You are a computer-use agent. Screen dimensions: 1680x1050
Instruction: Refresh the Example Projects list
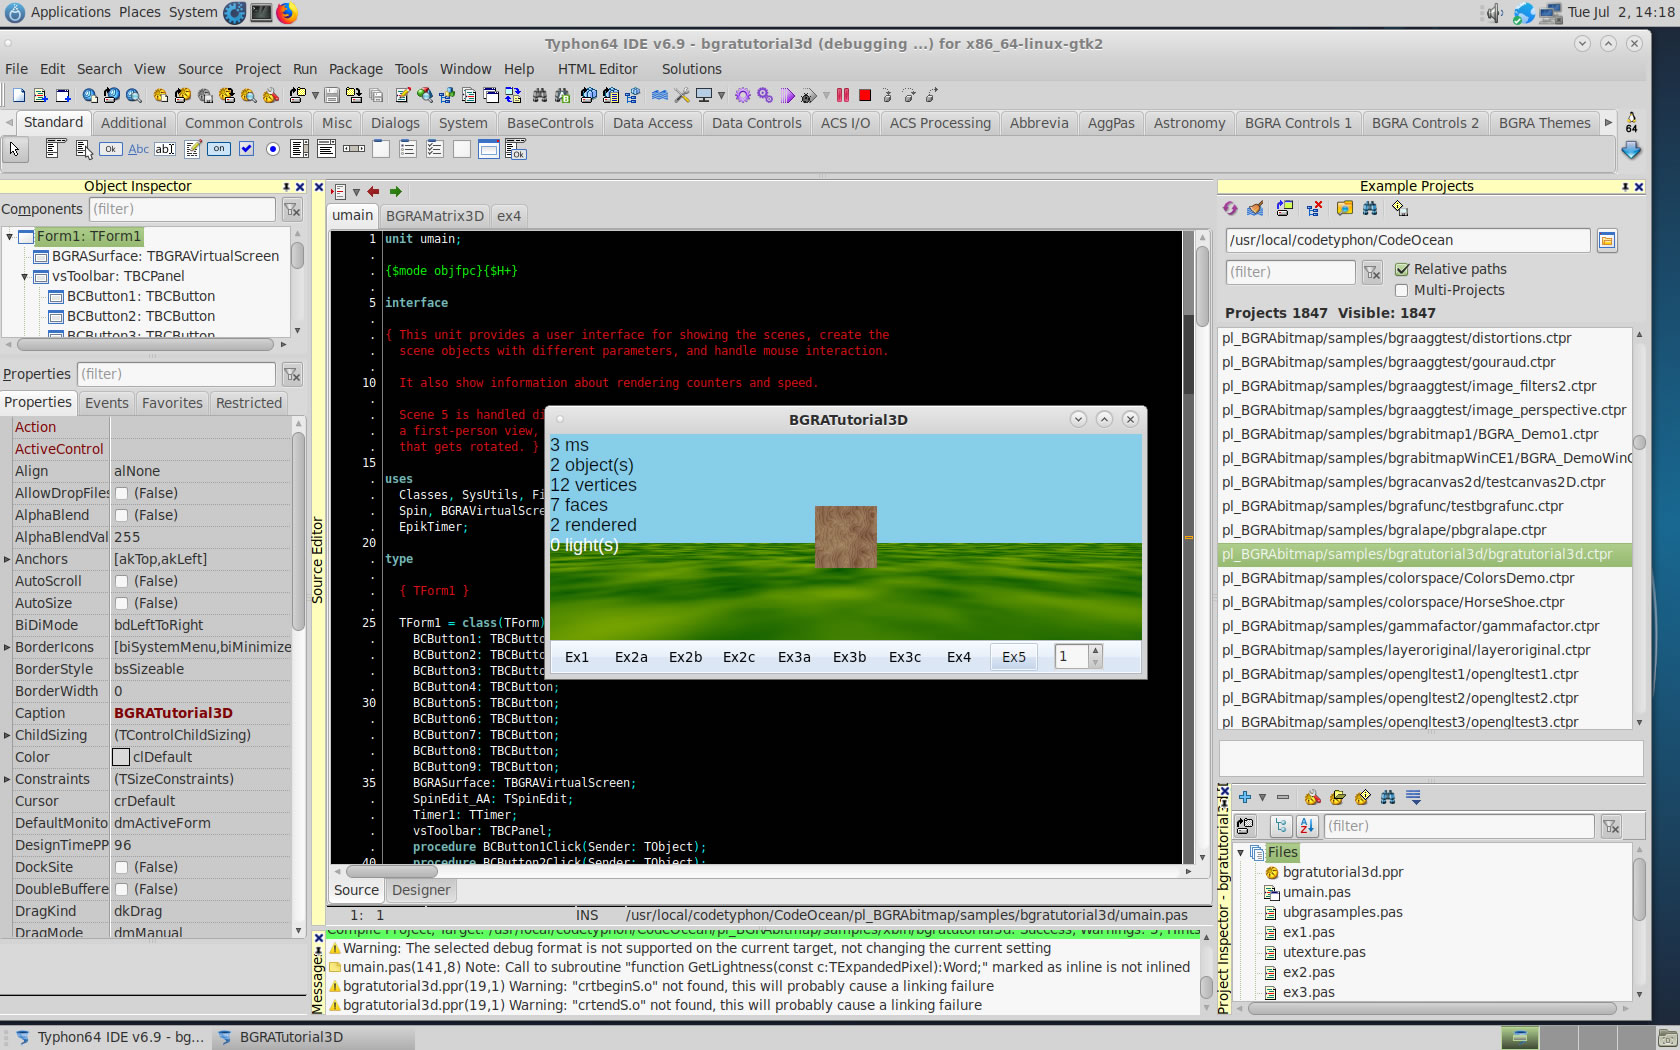coord(1230,208)
